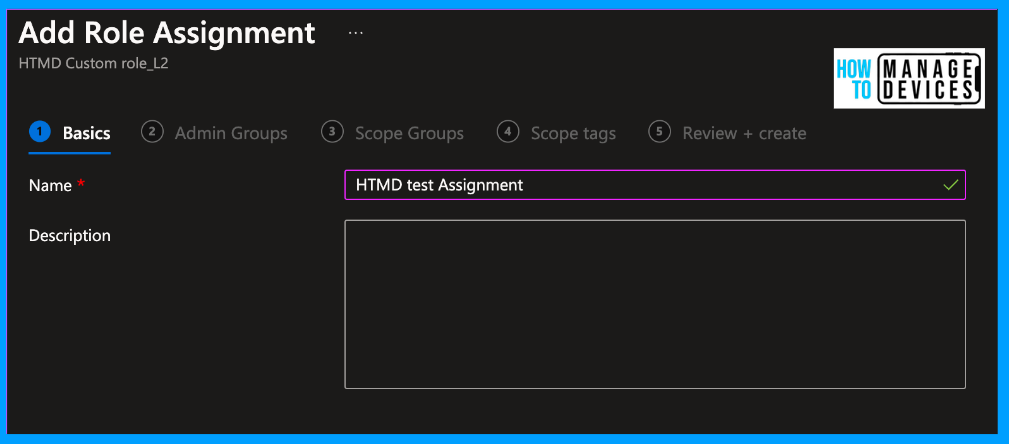Click the HTMD Custom role_L2 subtitle
The width and height of the screenshot is (1009, 444).
94,64
